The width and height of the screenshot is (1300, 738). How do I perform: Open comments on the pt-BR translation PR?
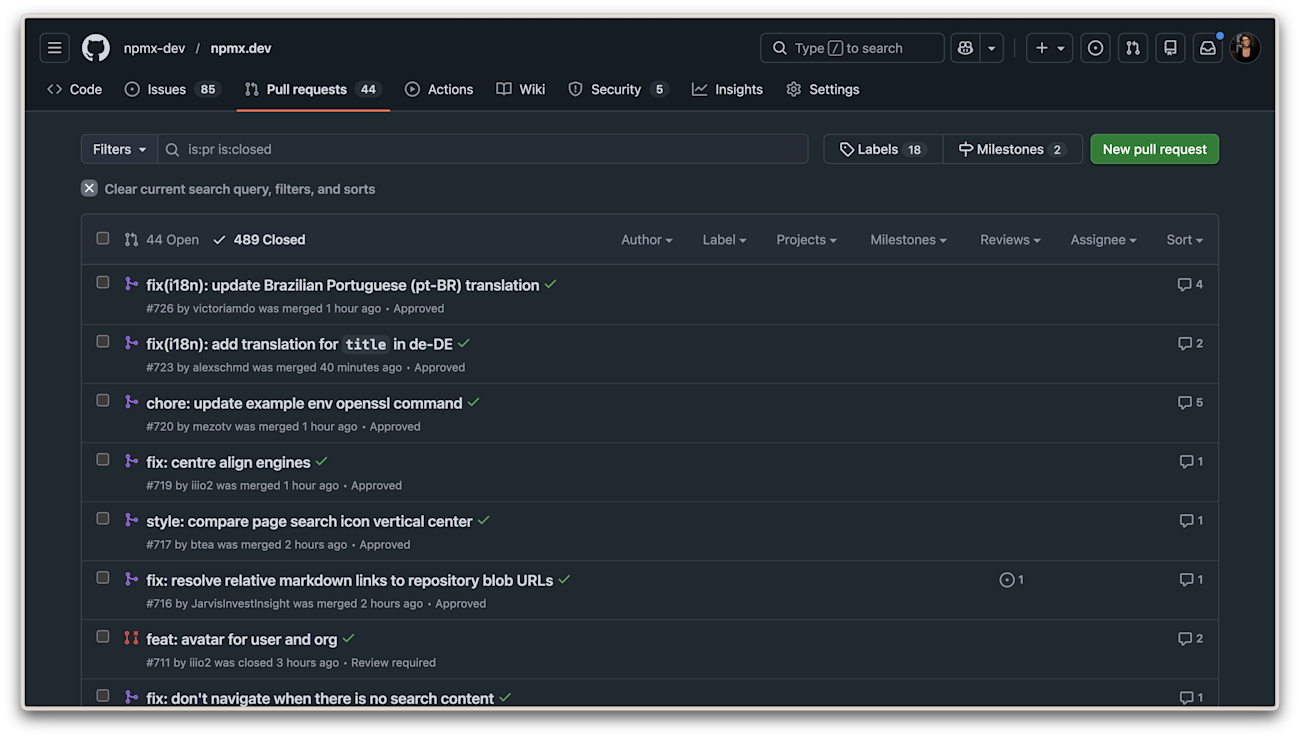click(1190, 284)
